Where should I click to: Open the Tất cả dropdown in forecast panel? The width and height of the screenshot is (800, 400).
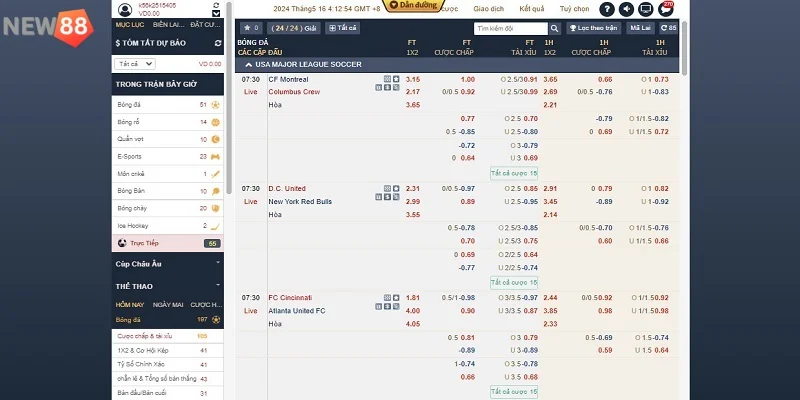coord(135,63)
